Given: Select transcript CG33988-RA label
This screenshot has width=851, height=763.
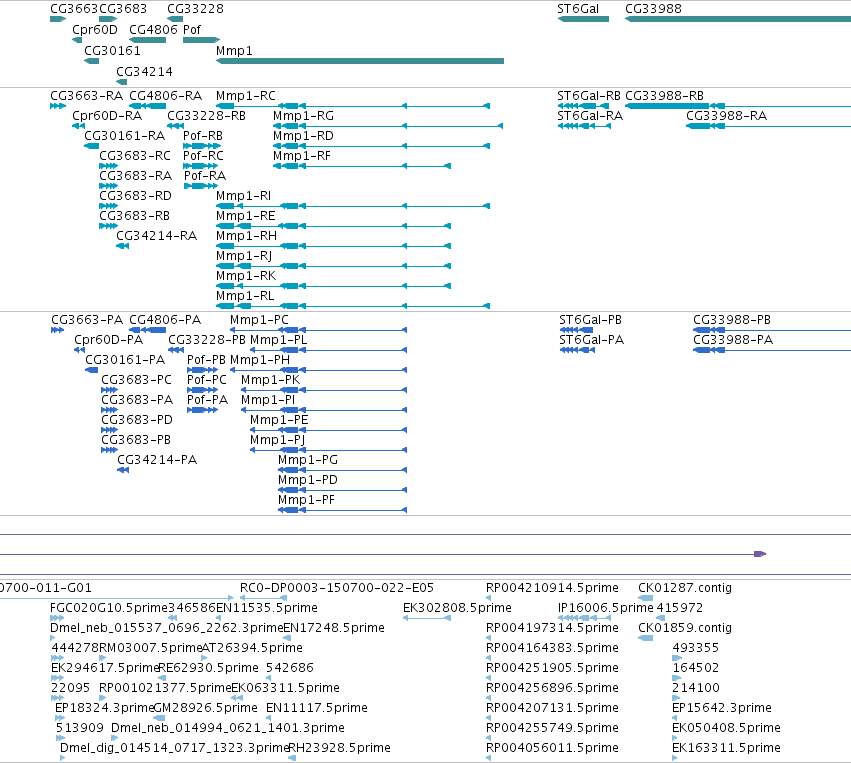Looking at the screenshot, I should pos(726,116).
